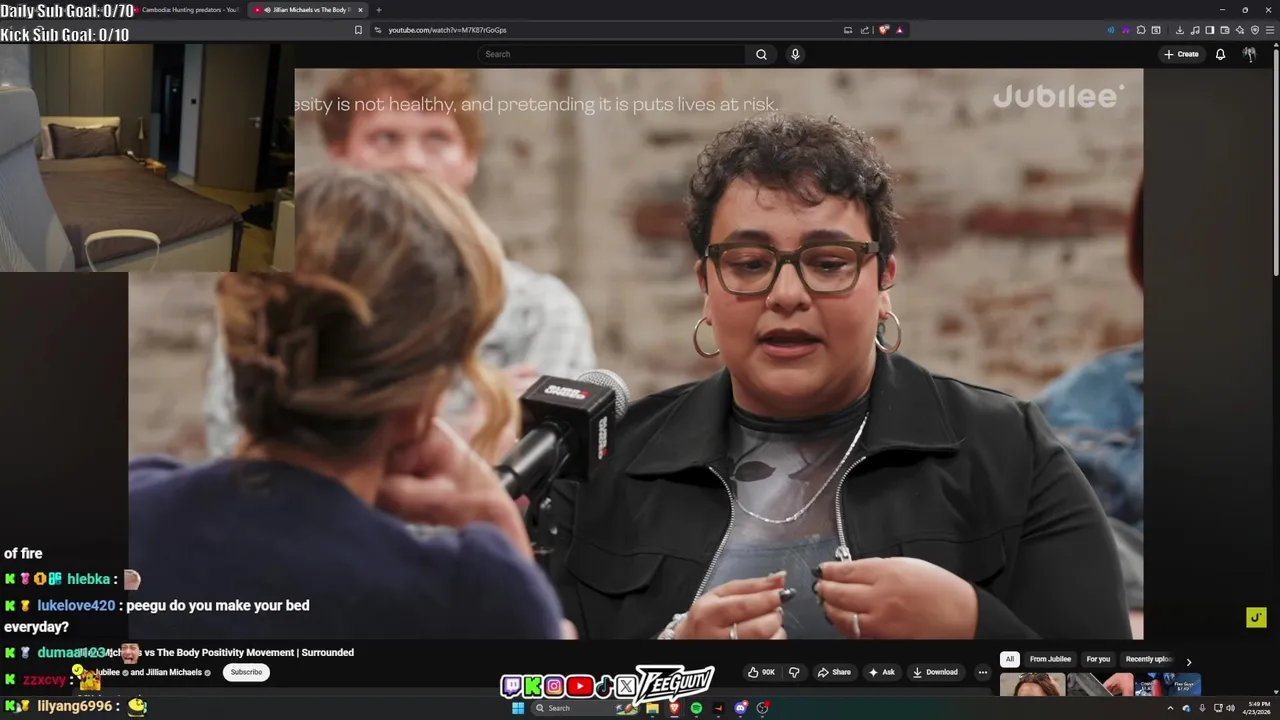This screenshot has height=720, width=1280.
Task: Toggle the system tray microphone icon
Action: (x=1202, y=708)
